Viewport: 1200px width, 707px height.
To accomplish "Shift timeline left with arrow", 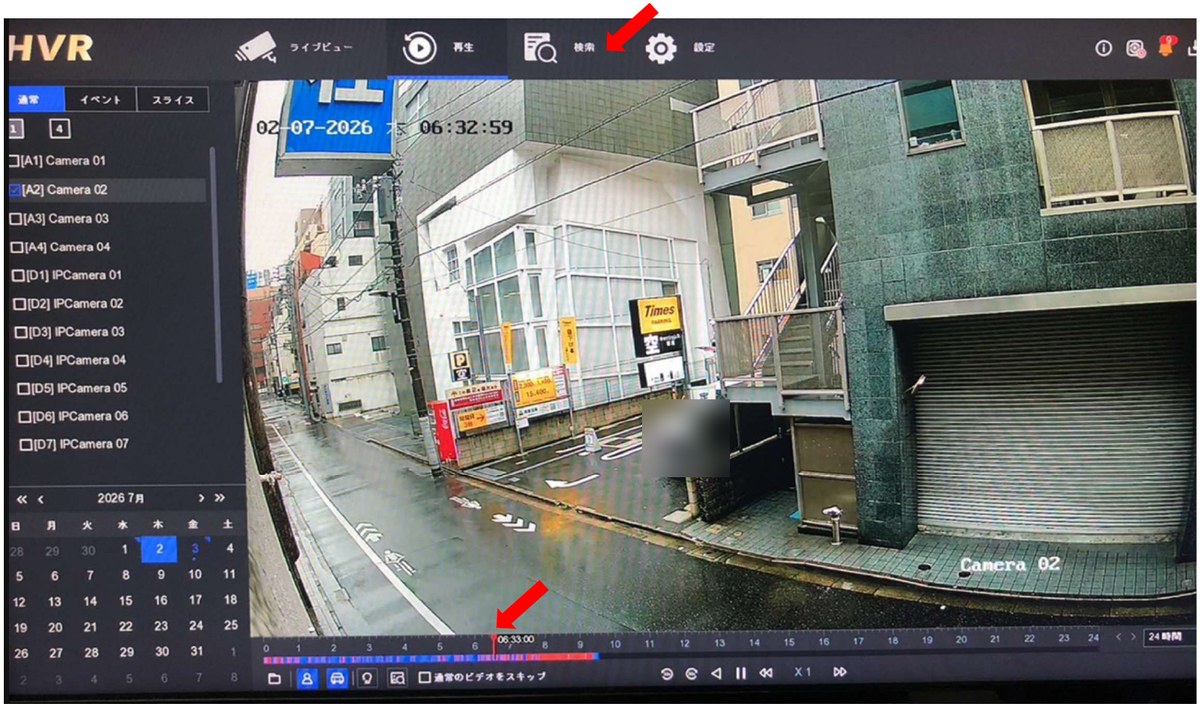I will pos(1119,637).
